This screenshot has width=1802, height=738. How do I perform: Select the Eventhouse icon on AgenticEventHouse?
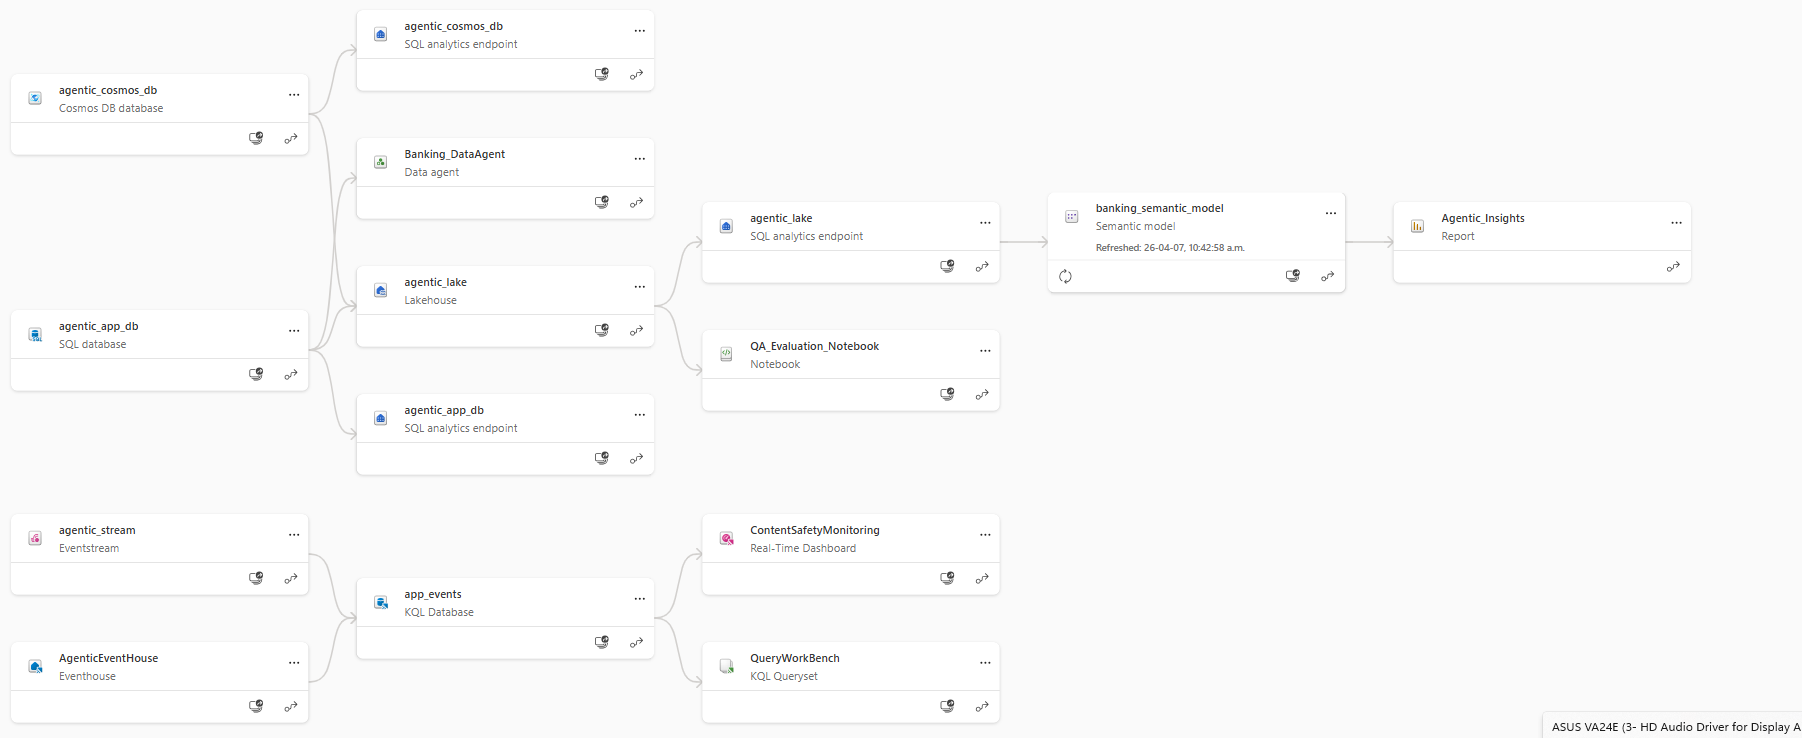coord(34,665)
